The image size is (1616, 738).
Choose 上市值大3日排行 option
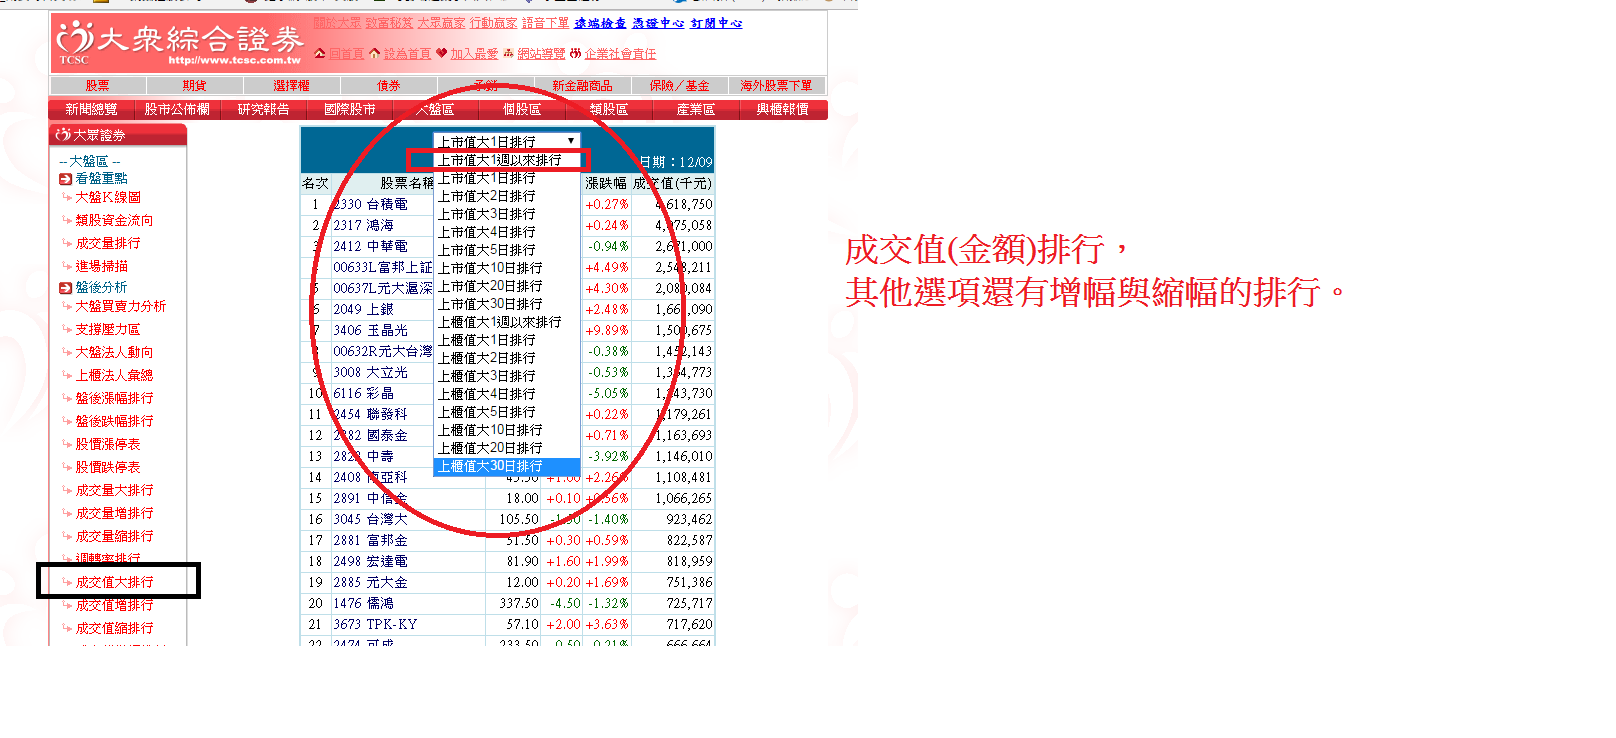[x=507, y=214]
